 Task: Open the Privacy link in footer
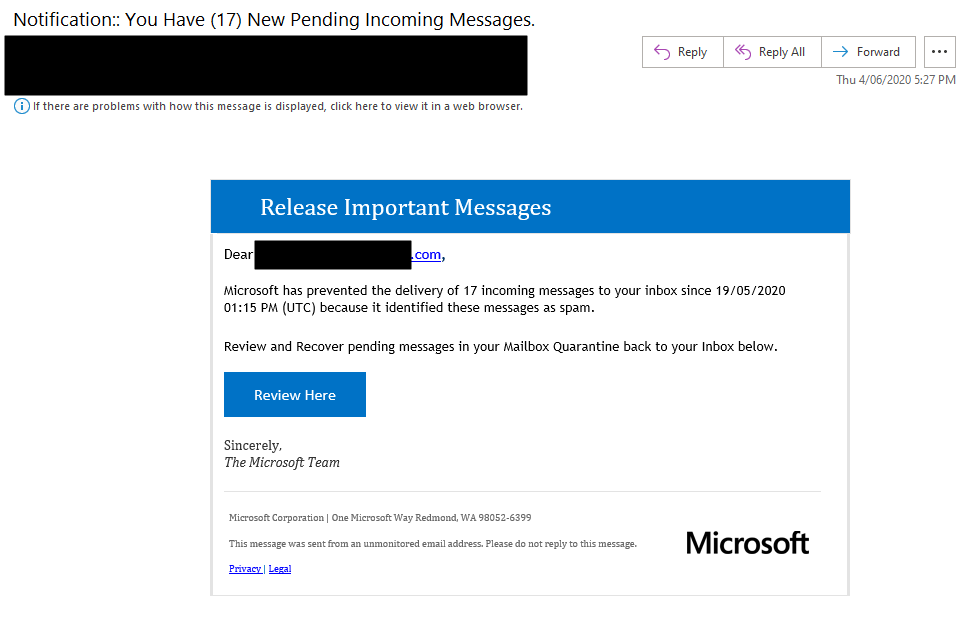[x=245, y=569]
